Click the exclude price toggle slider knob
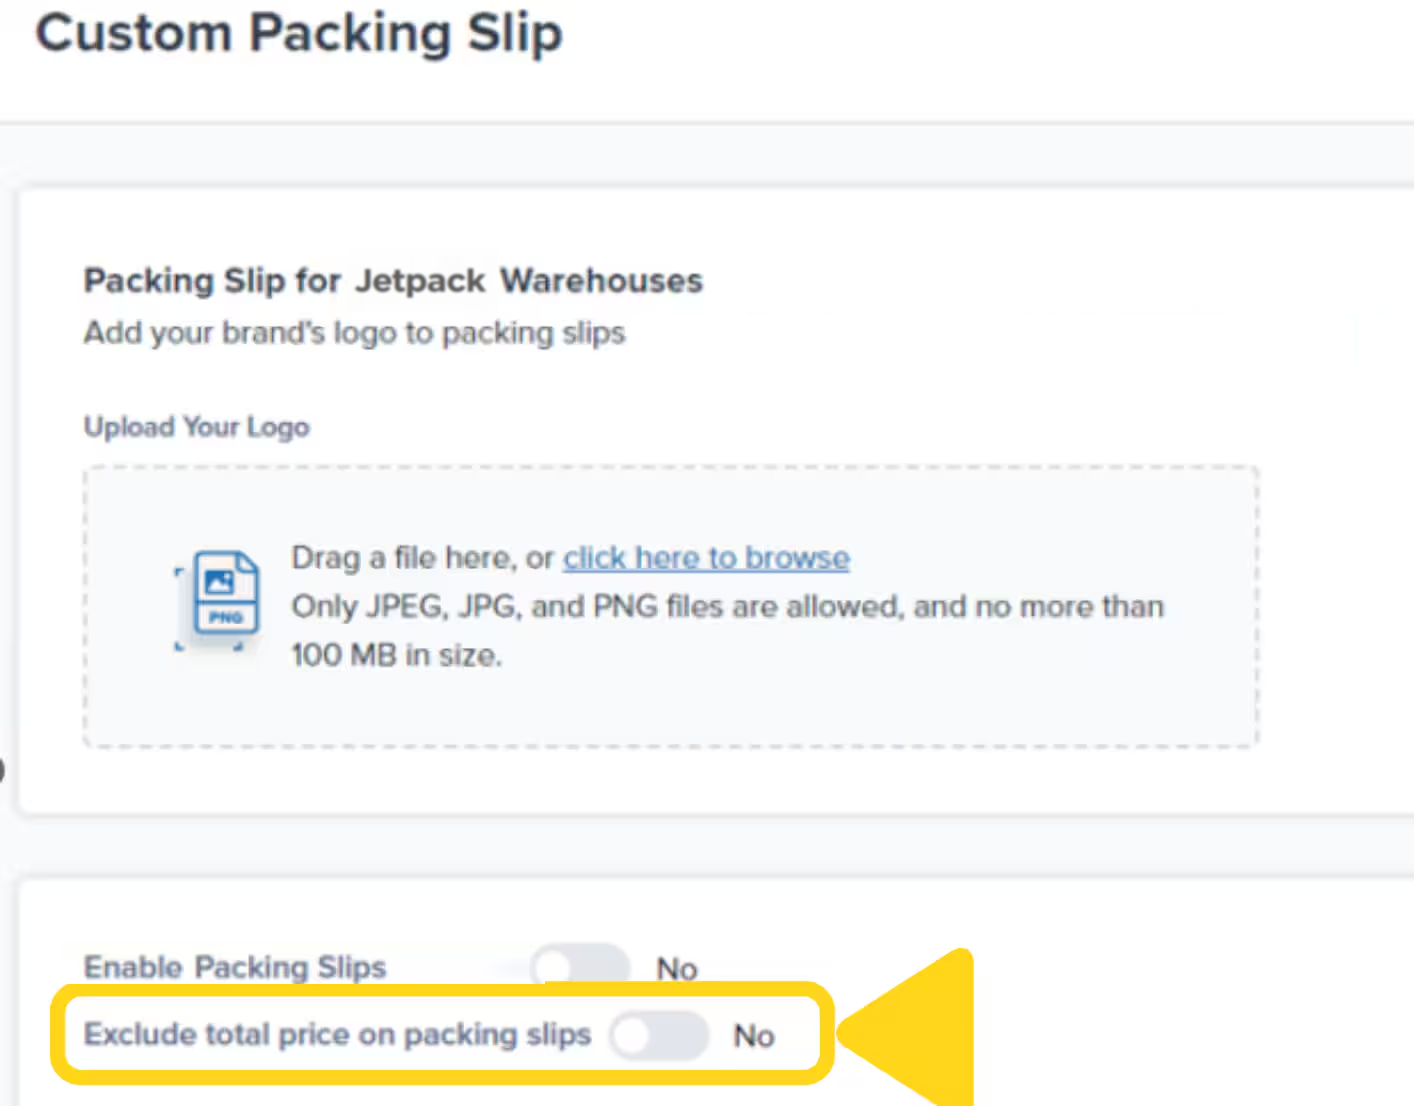Image resolution: width=1414 pixels, height=1106 pixels. (635, 1035)
